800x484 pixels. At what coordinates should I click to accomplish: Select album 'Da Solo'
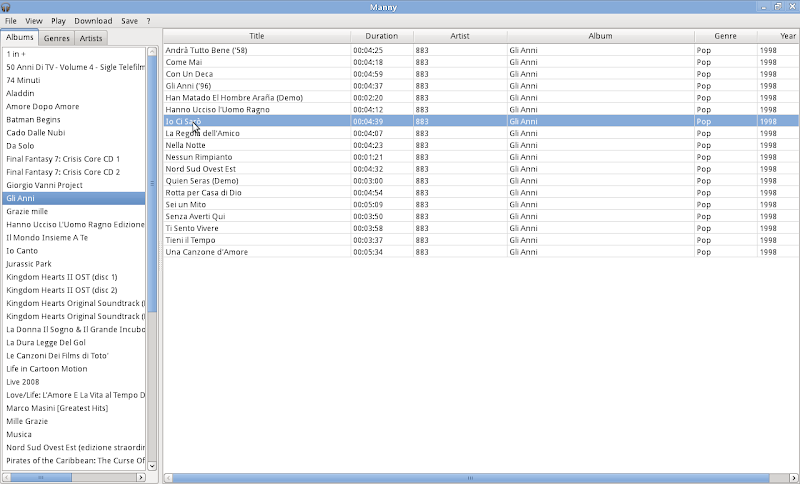coord(74,146)
